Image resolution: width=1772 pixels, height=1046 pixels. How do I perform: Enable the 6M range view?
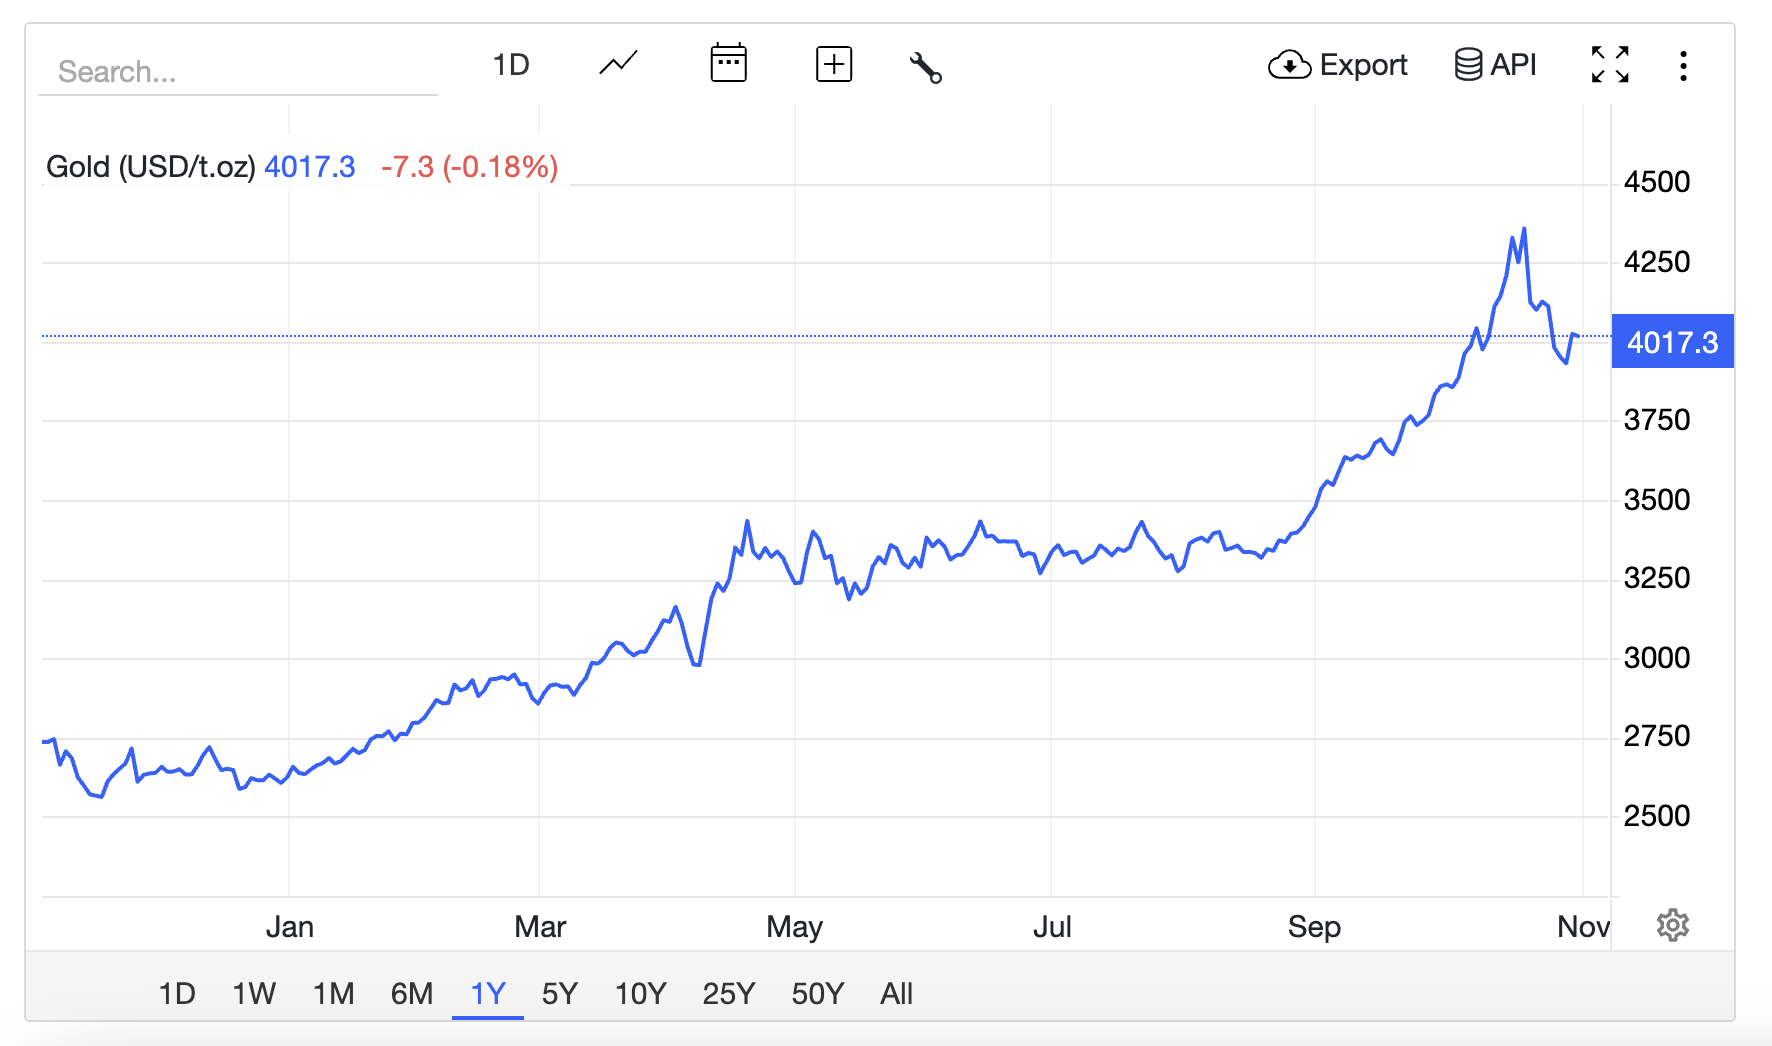(411, 993)
